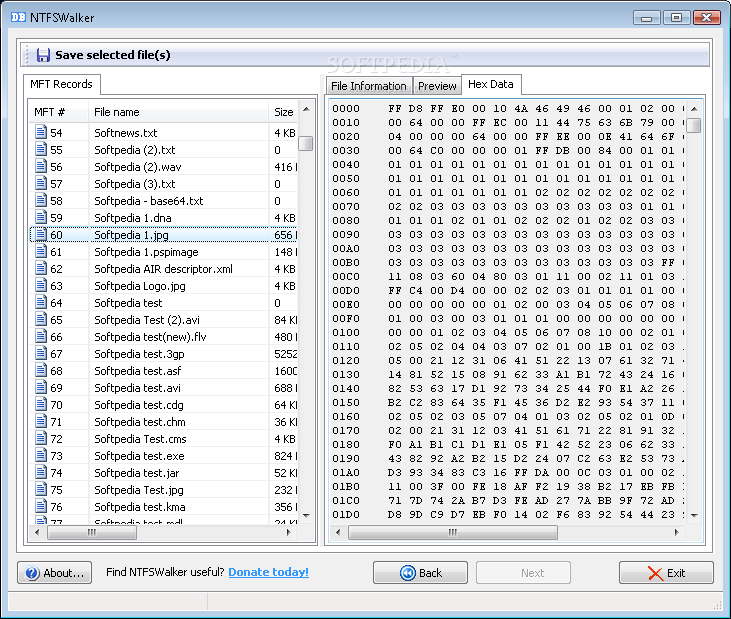Click the file icon of Softpedia test.3gp
Screen dimensions: 731x619
coord(41,353)
